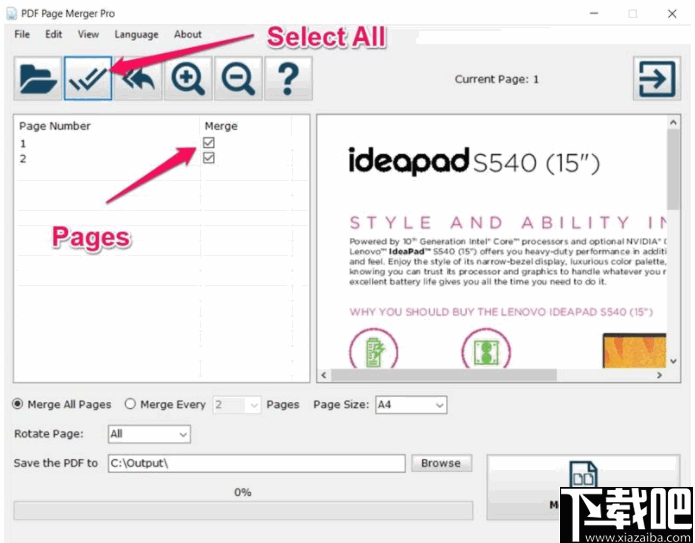Click the double-arrow undo icon in the toolbar
The width and height of the screenshot is (695, 543).
tap(138, 78)
